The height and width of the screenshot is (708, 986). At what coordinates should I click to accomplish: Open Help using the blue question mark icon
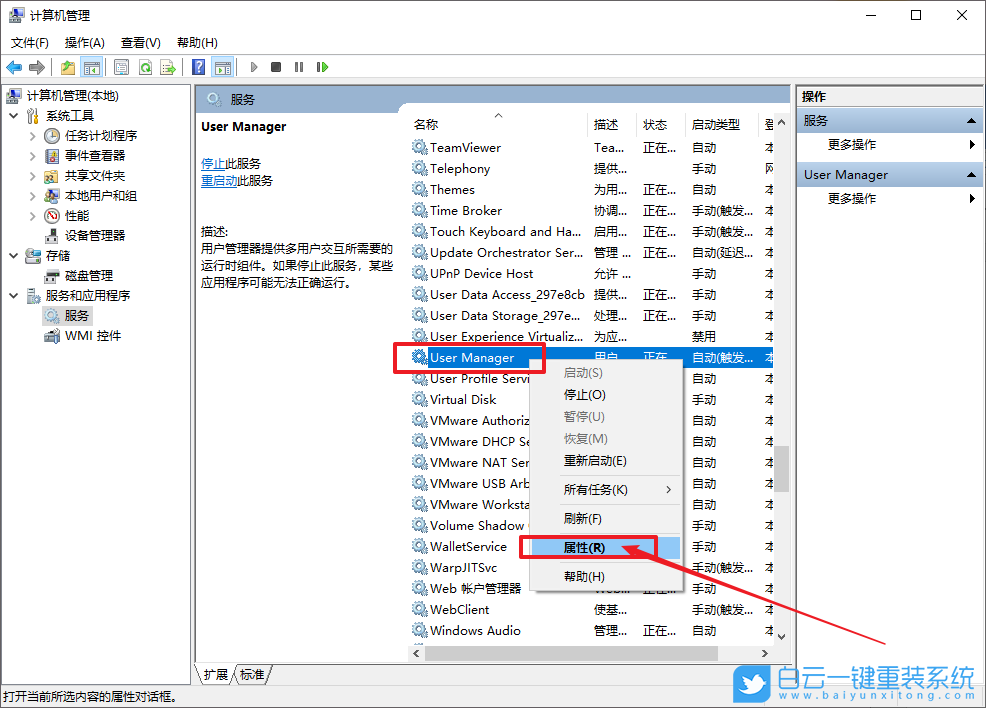[x=201, y=67]
